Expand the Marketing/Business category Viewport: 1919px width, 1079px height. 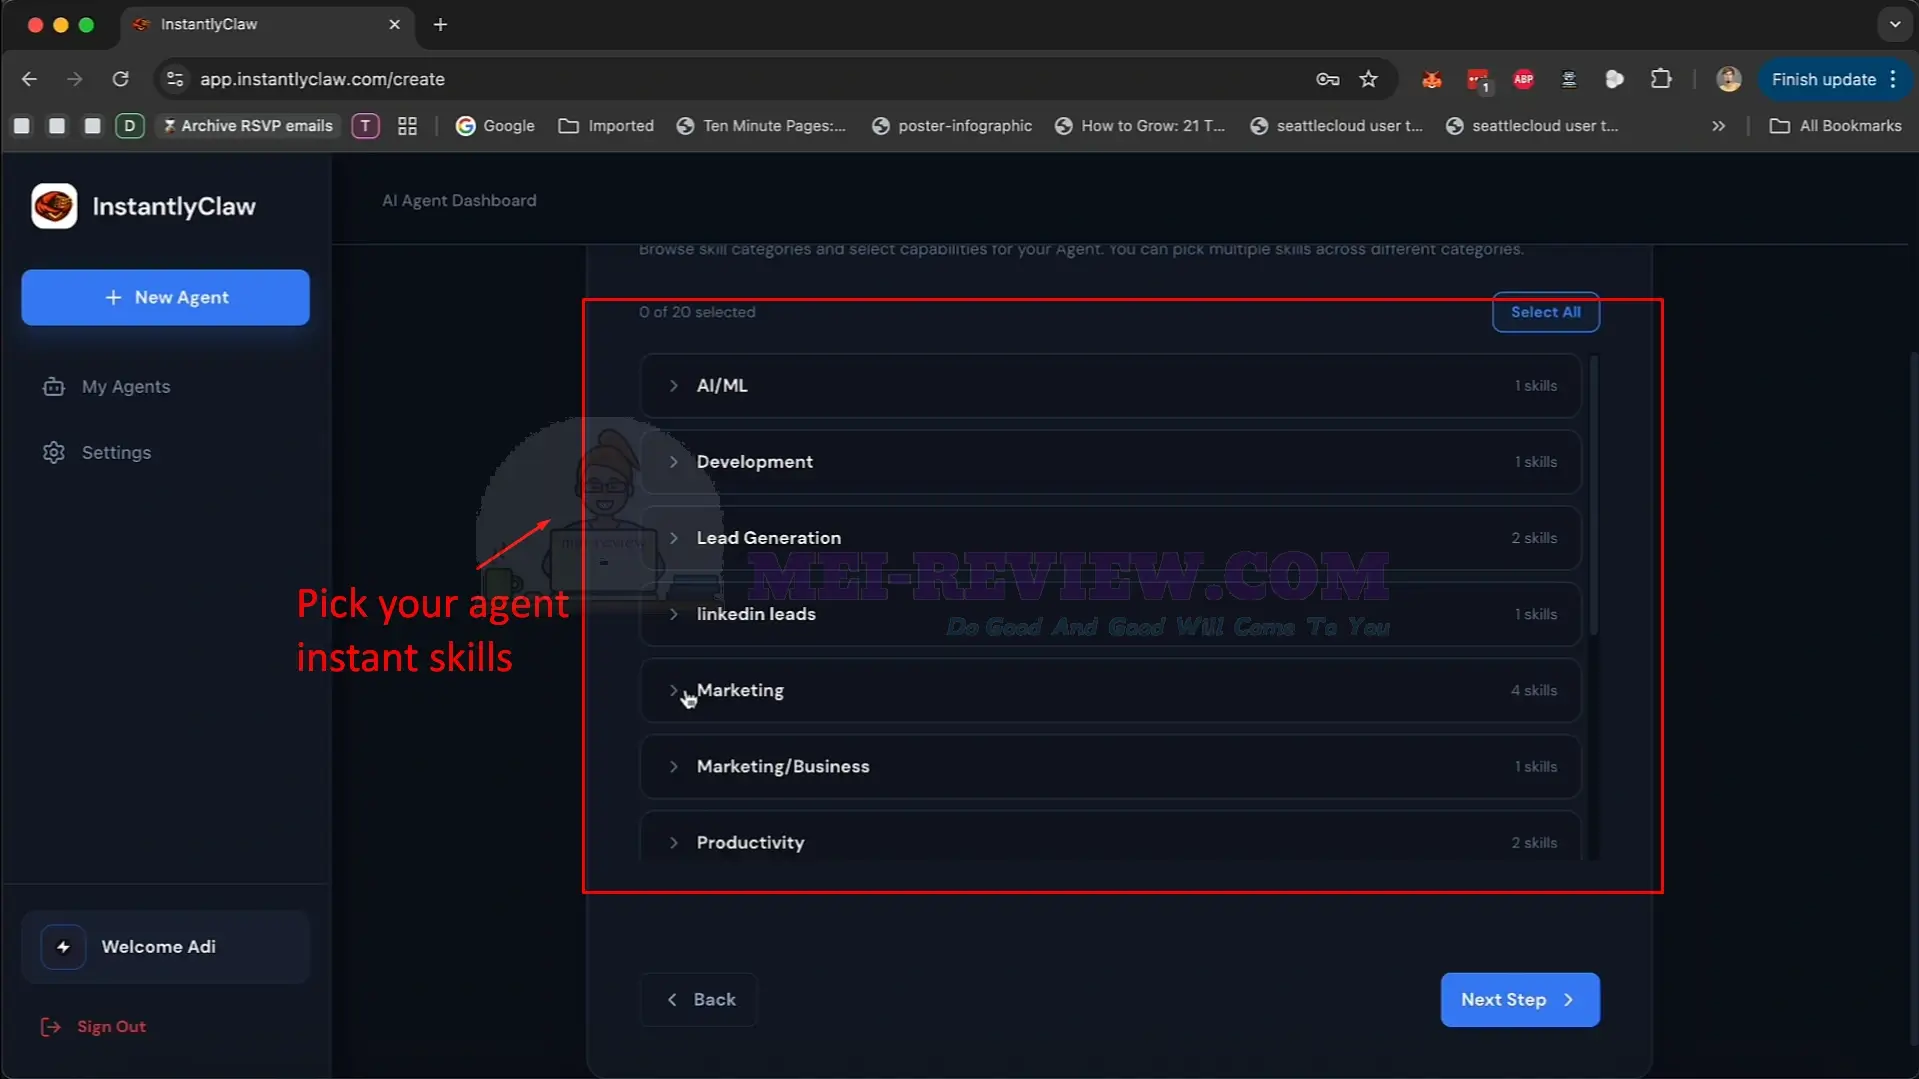[x=1110, y=767]
